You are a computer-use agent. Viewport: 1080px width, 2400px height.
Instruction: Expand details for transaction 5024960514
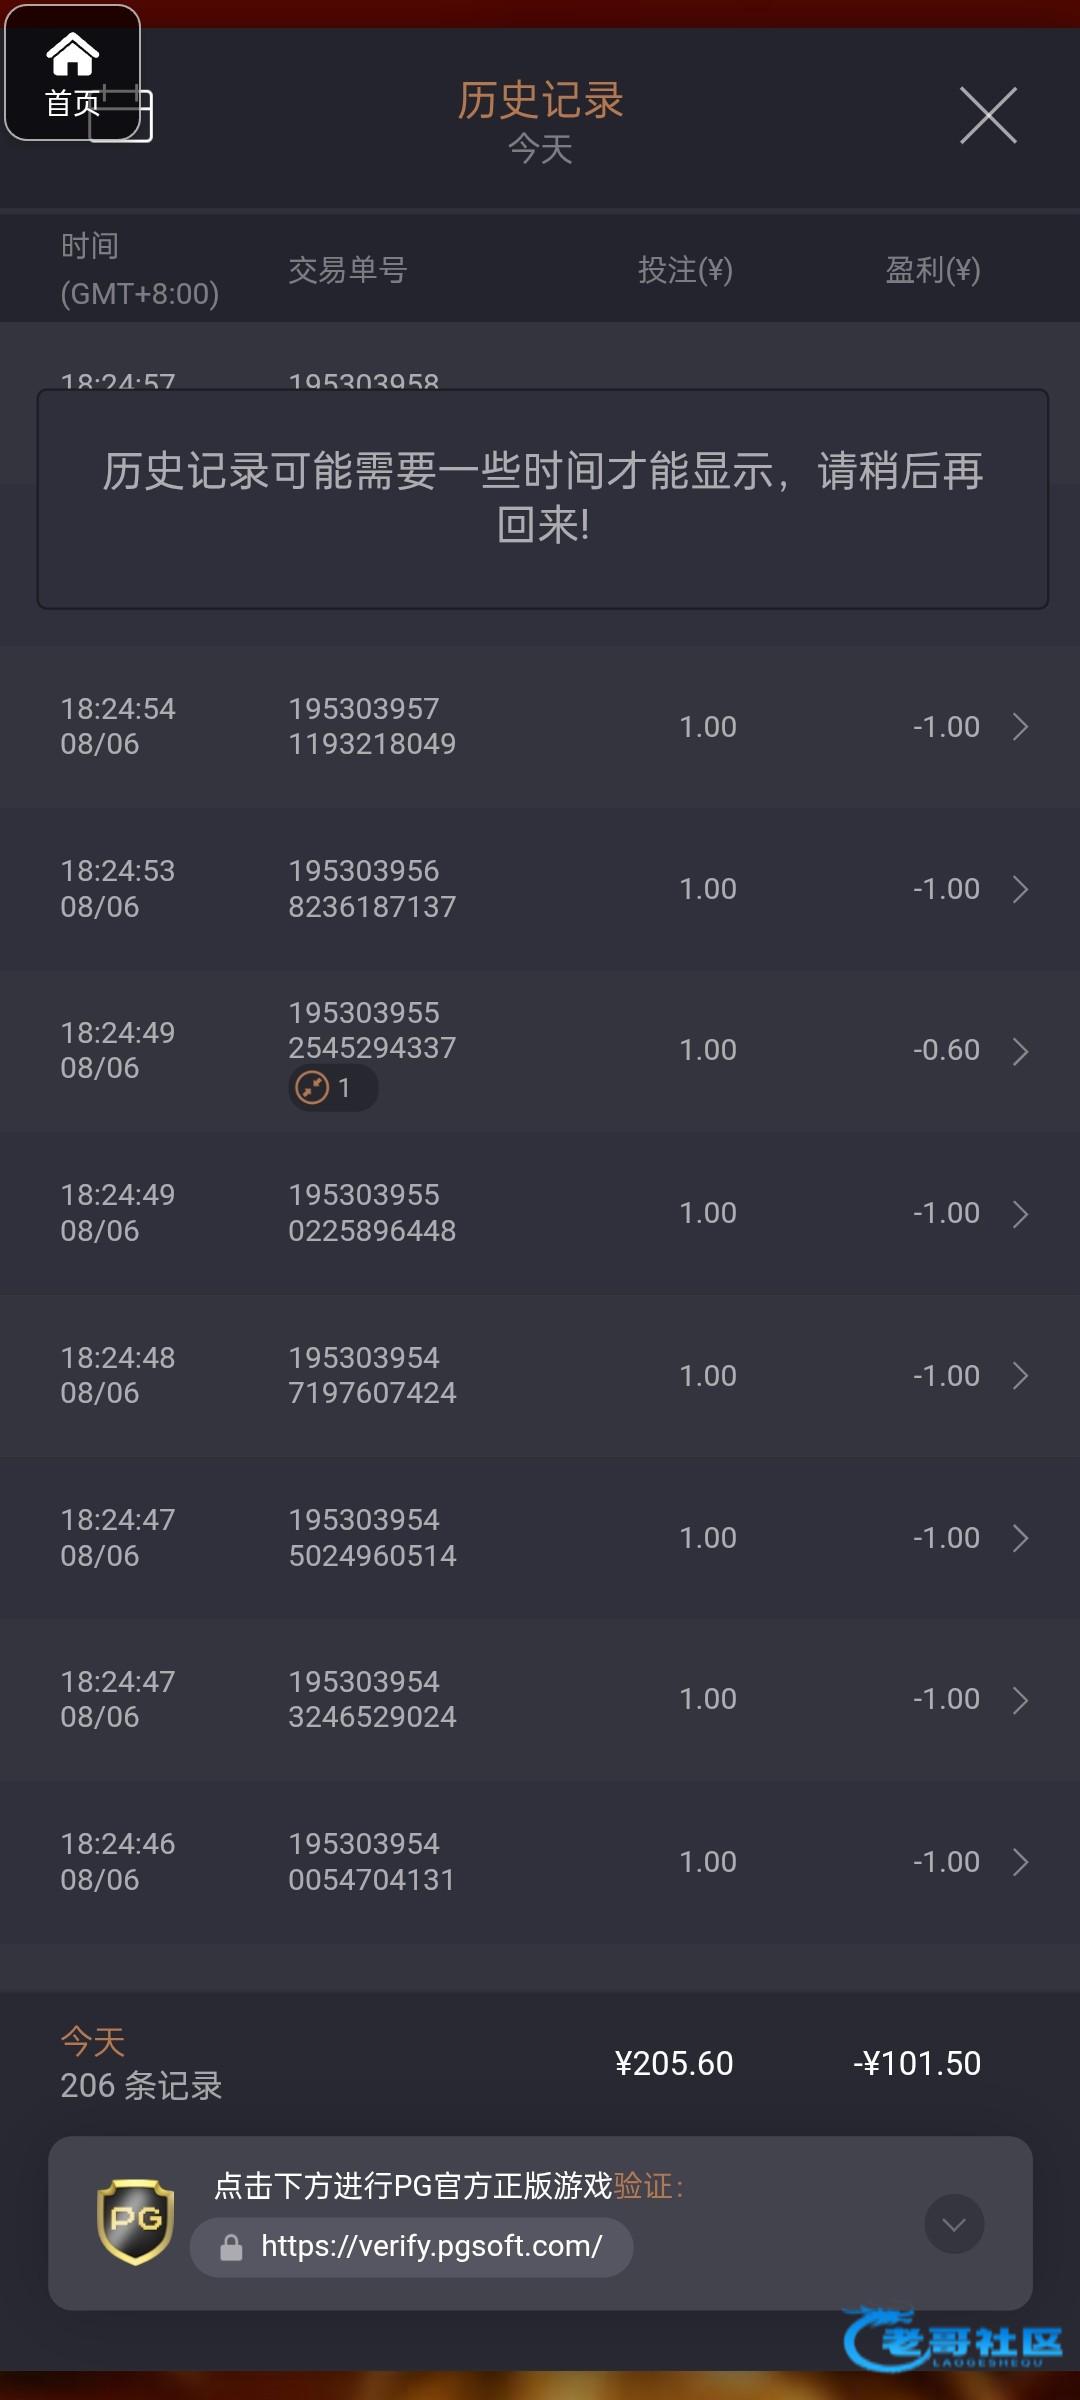pos(1019,1538)
